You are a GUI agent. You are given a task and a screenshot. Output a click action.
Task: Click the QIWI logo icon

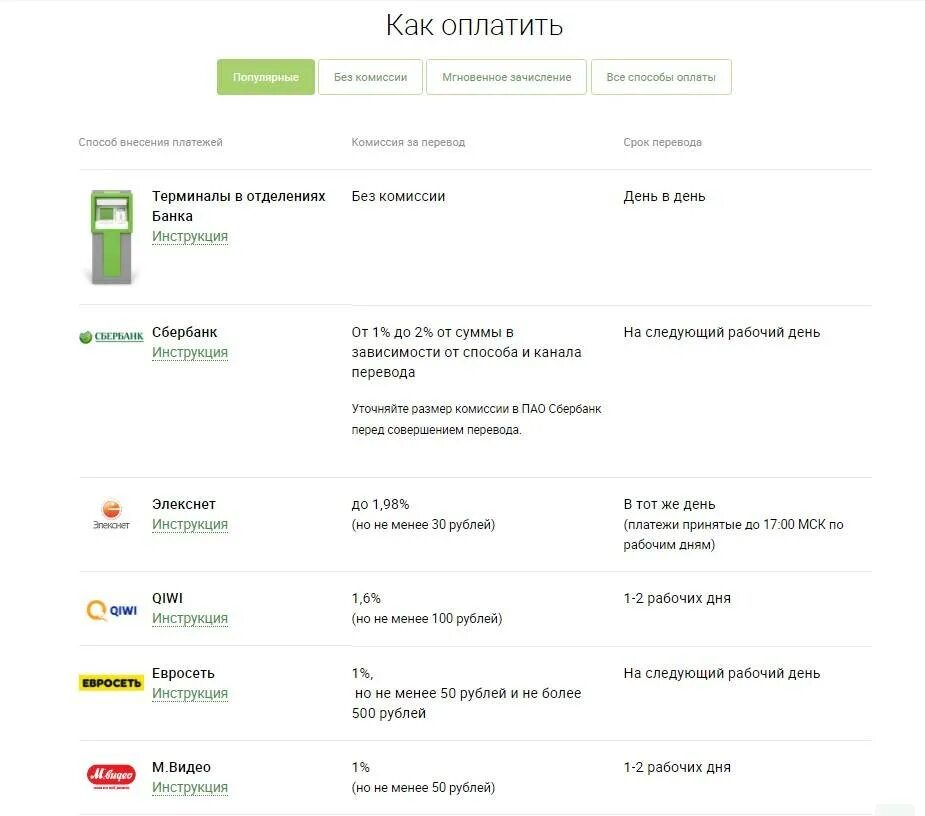coord(111,609)
